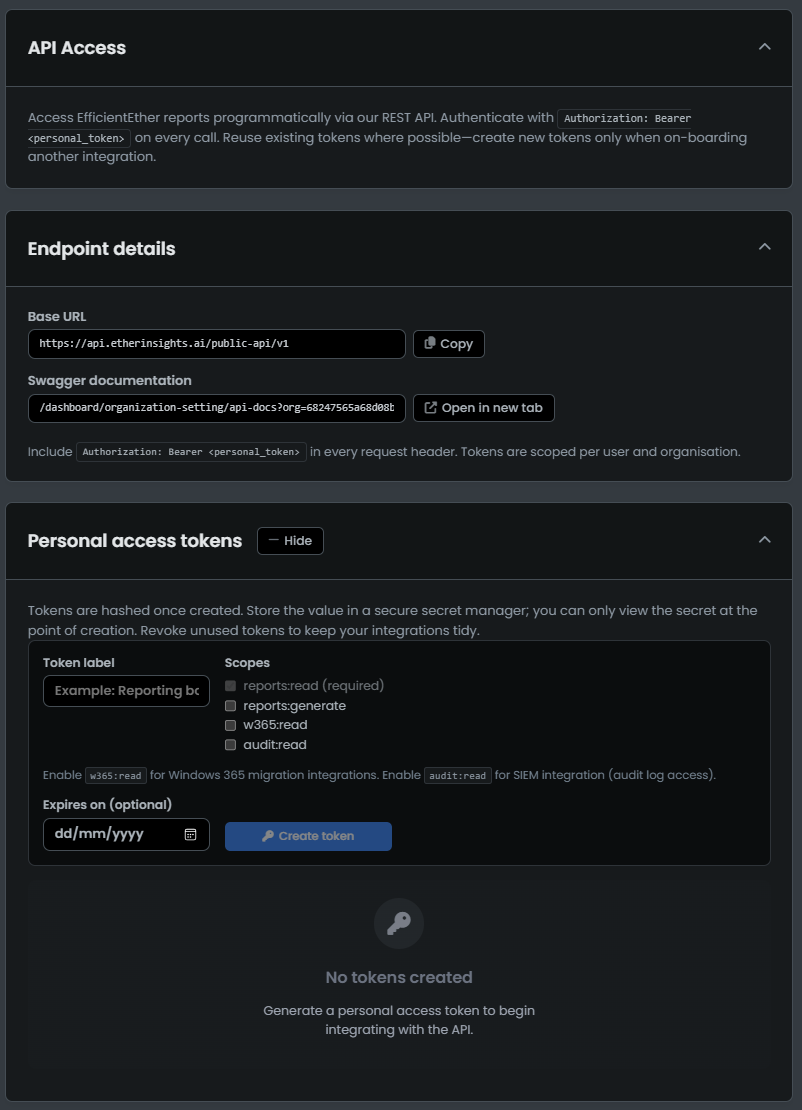The width and height of the screenshot is (802, 1110).
Task: Check the audit:read scope
Action: point(230,745)
